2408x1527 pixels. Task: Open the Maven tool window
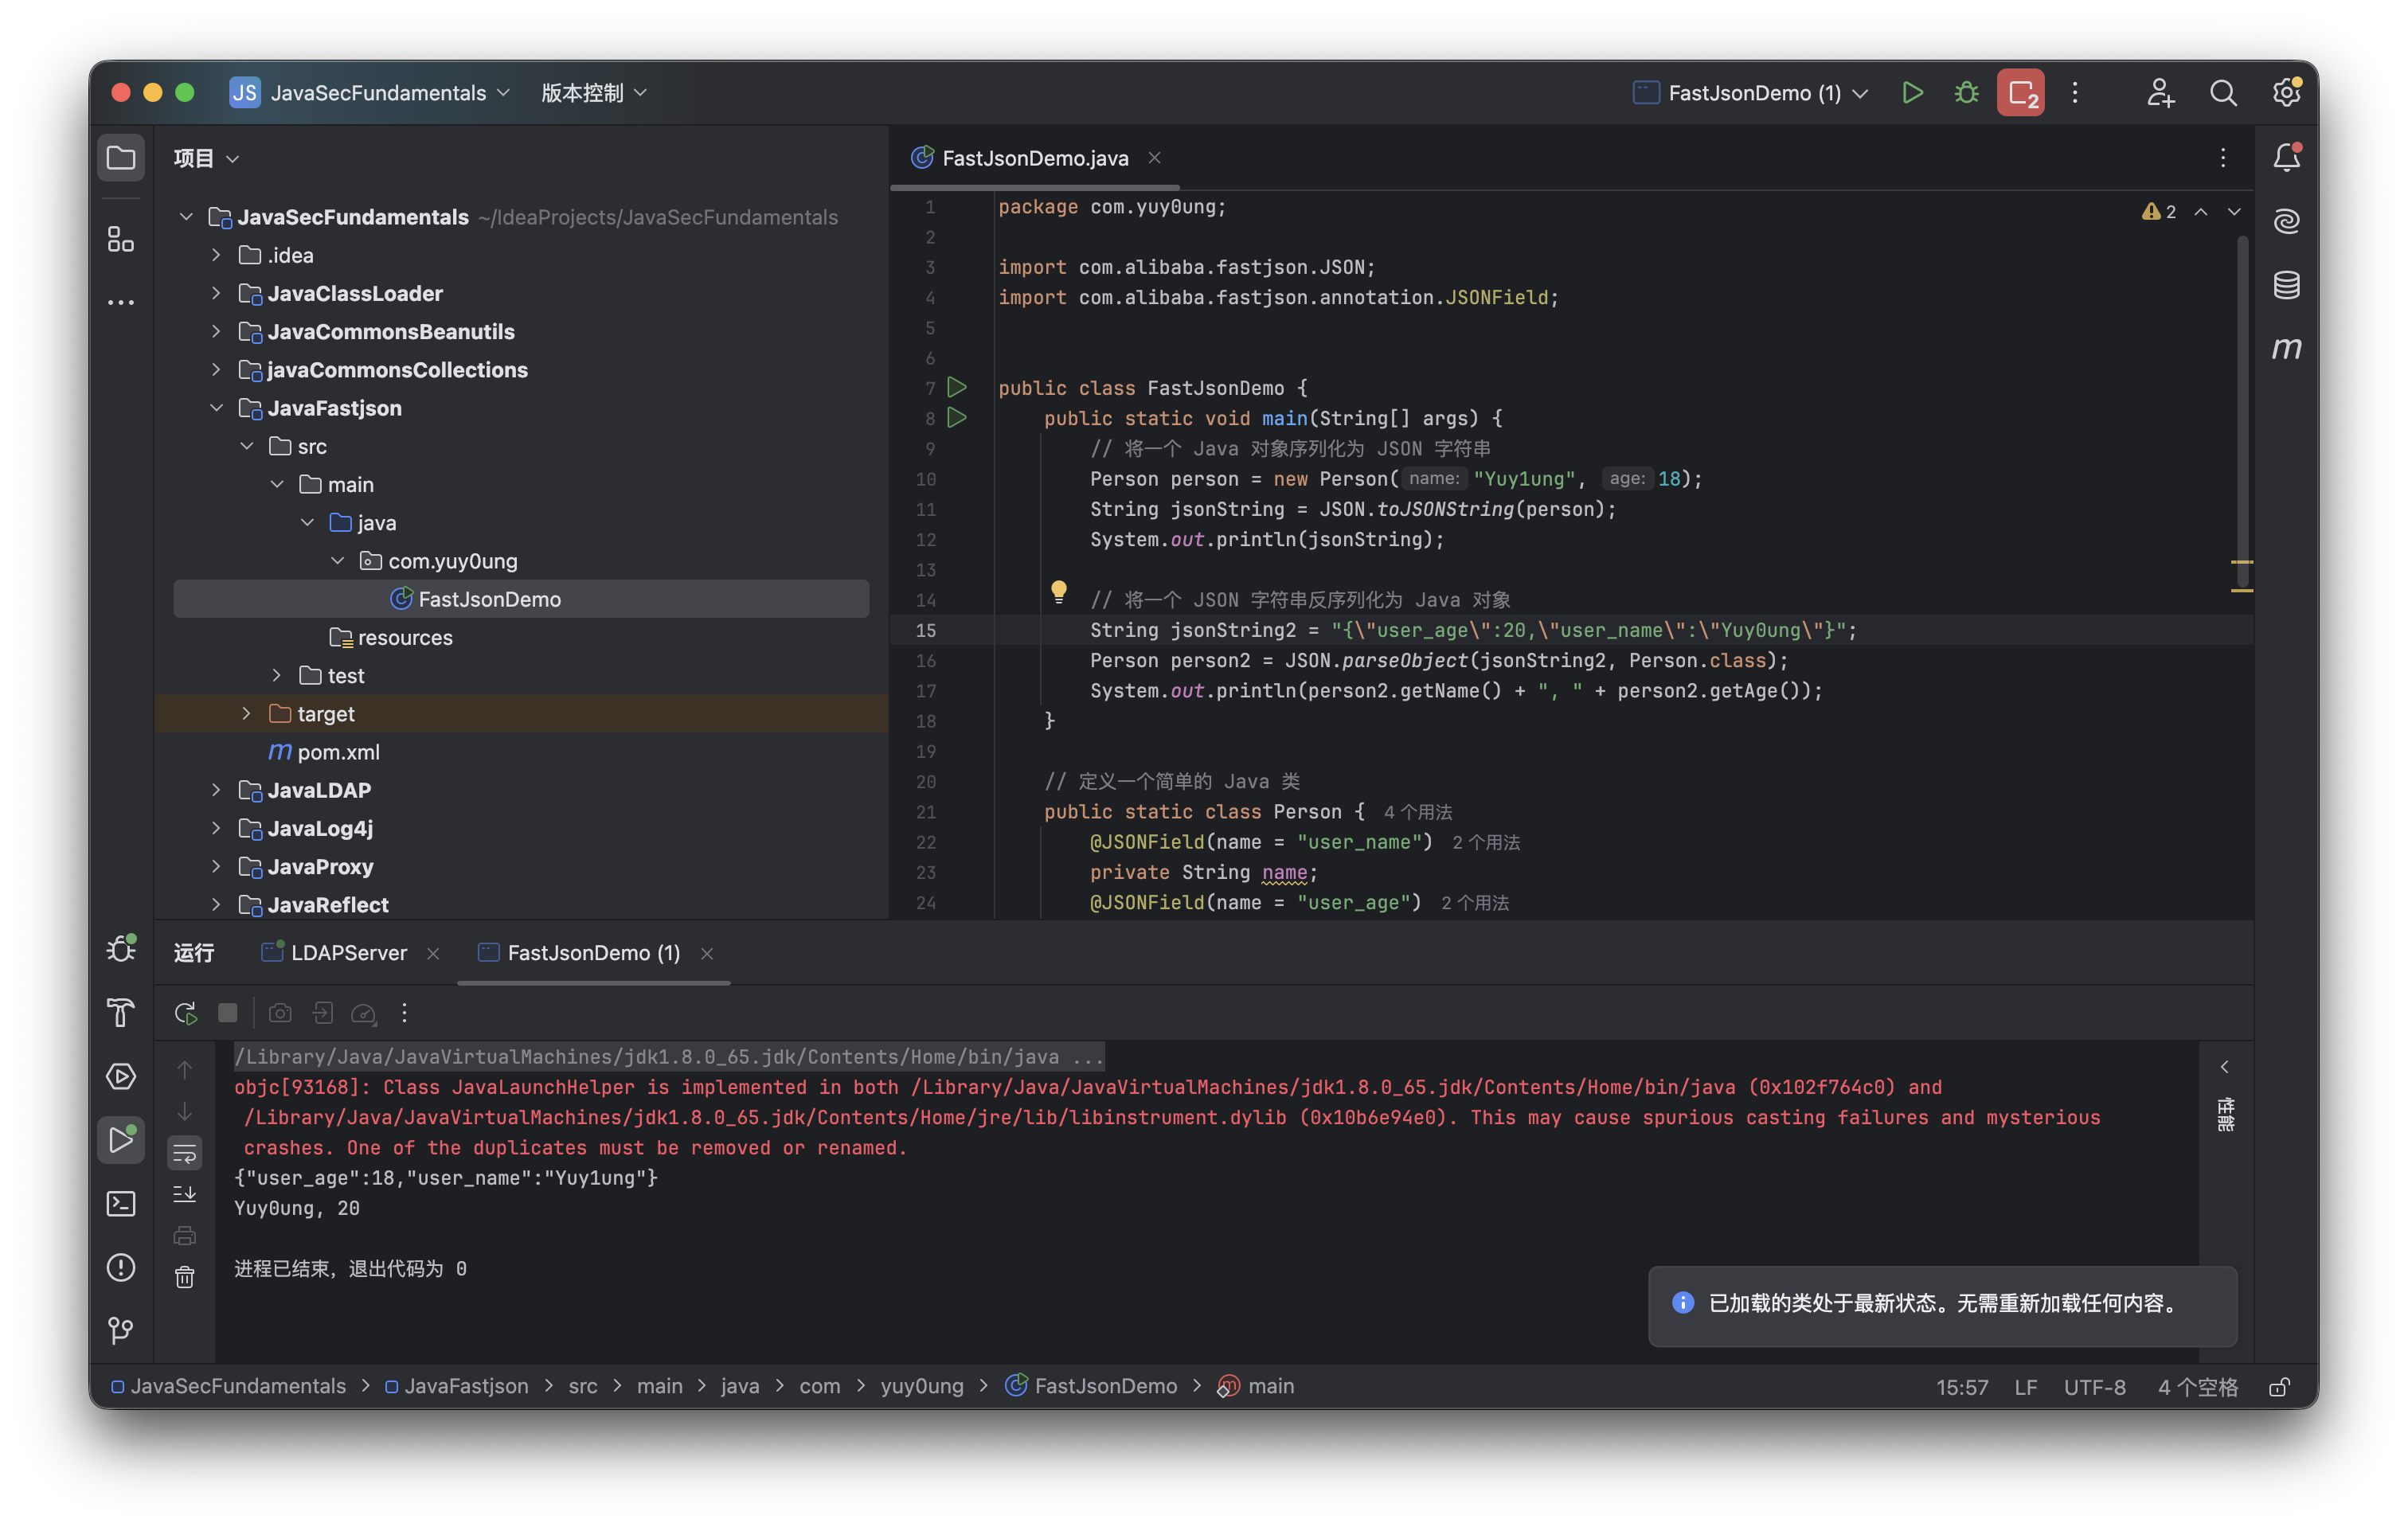point(2286,348)
